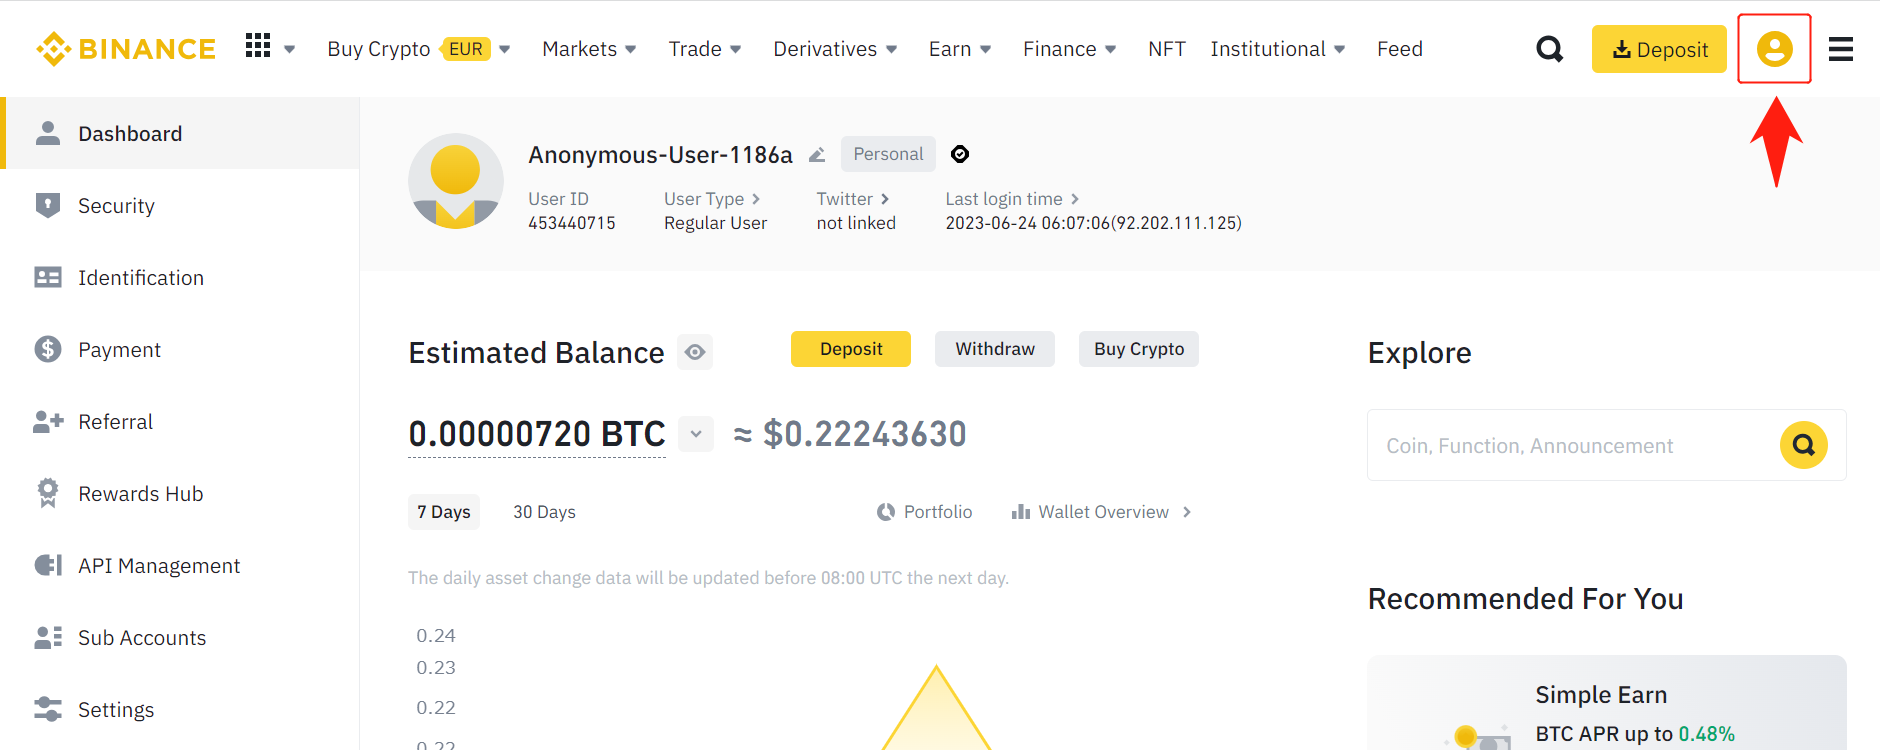Click the Referral add-person icon

(x=48, y=421)
